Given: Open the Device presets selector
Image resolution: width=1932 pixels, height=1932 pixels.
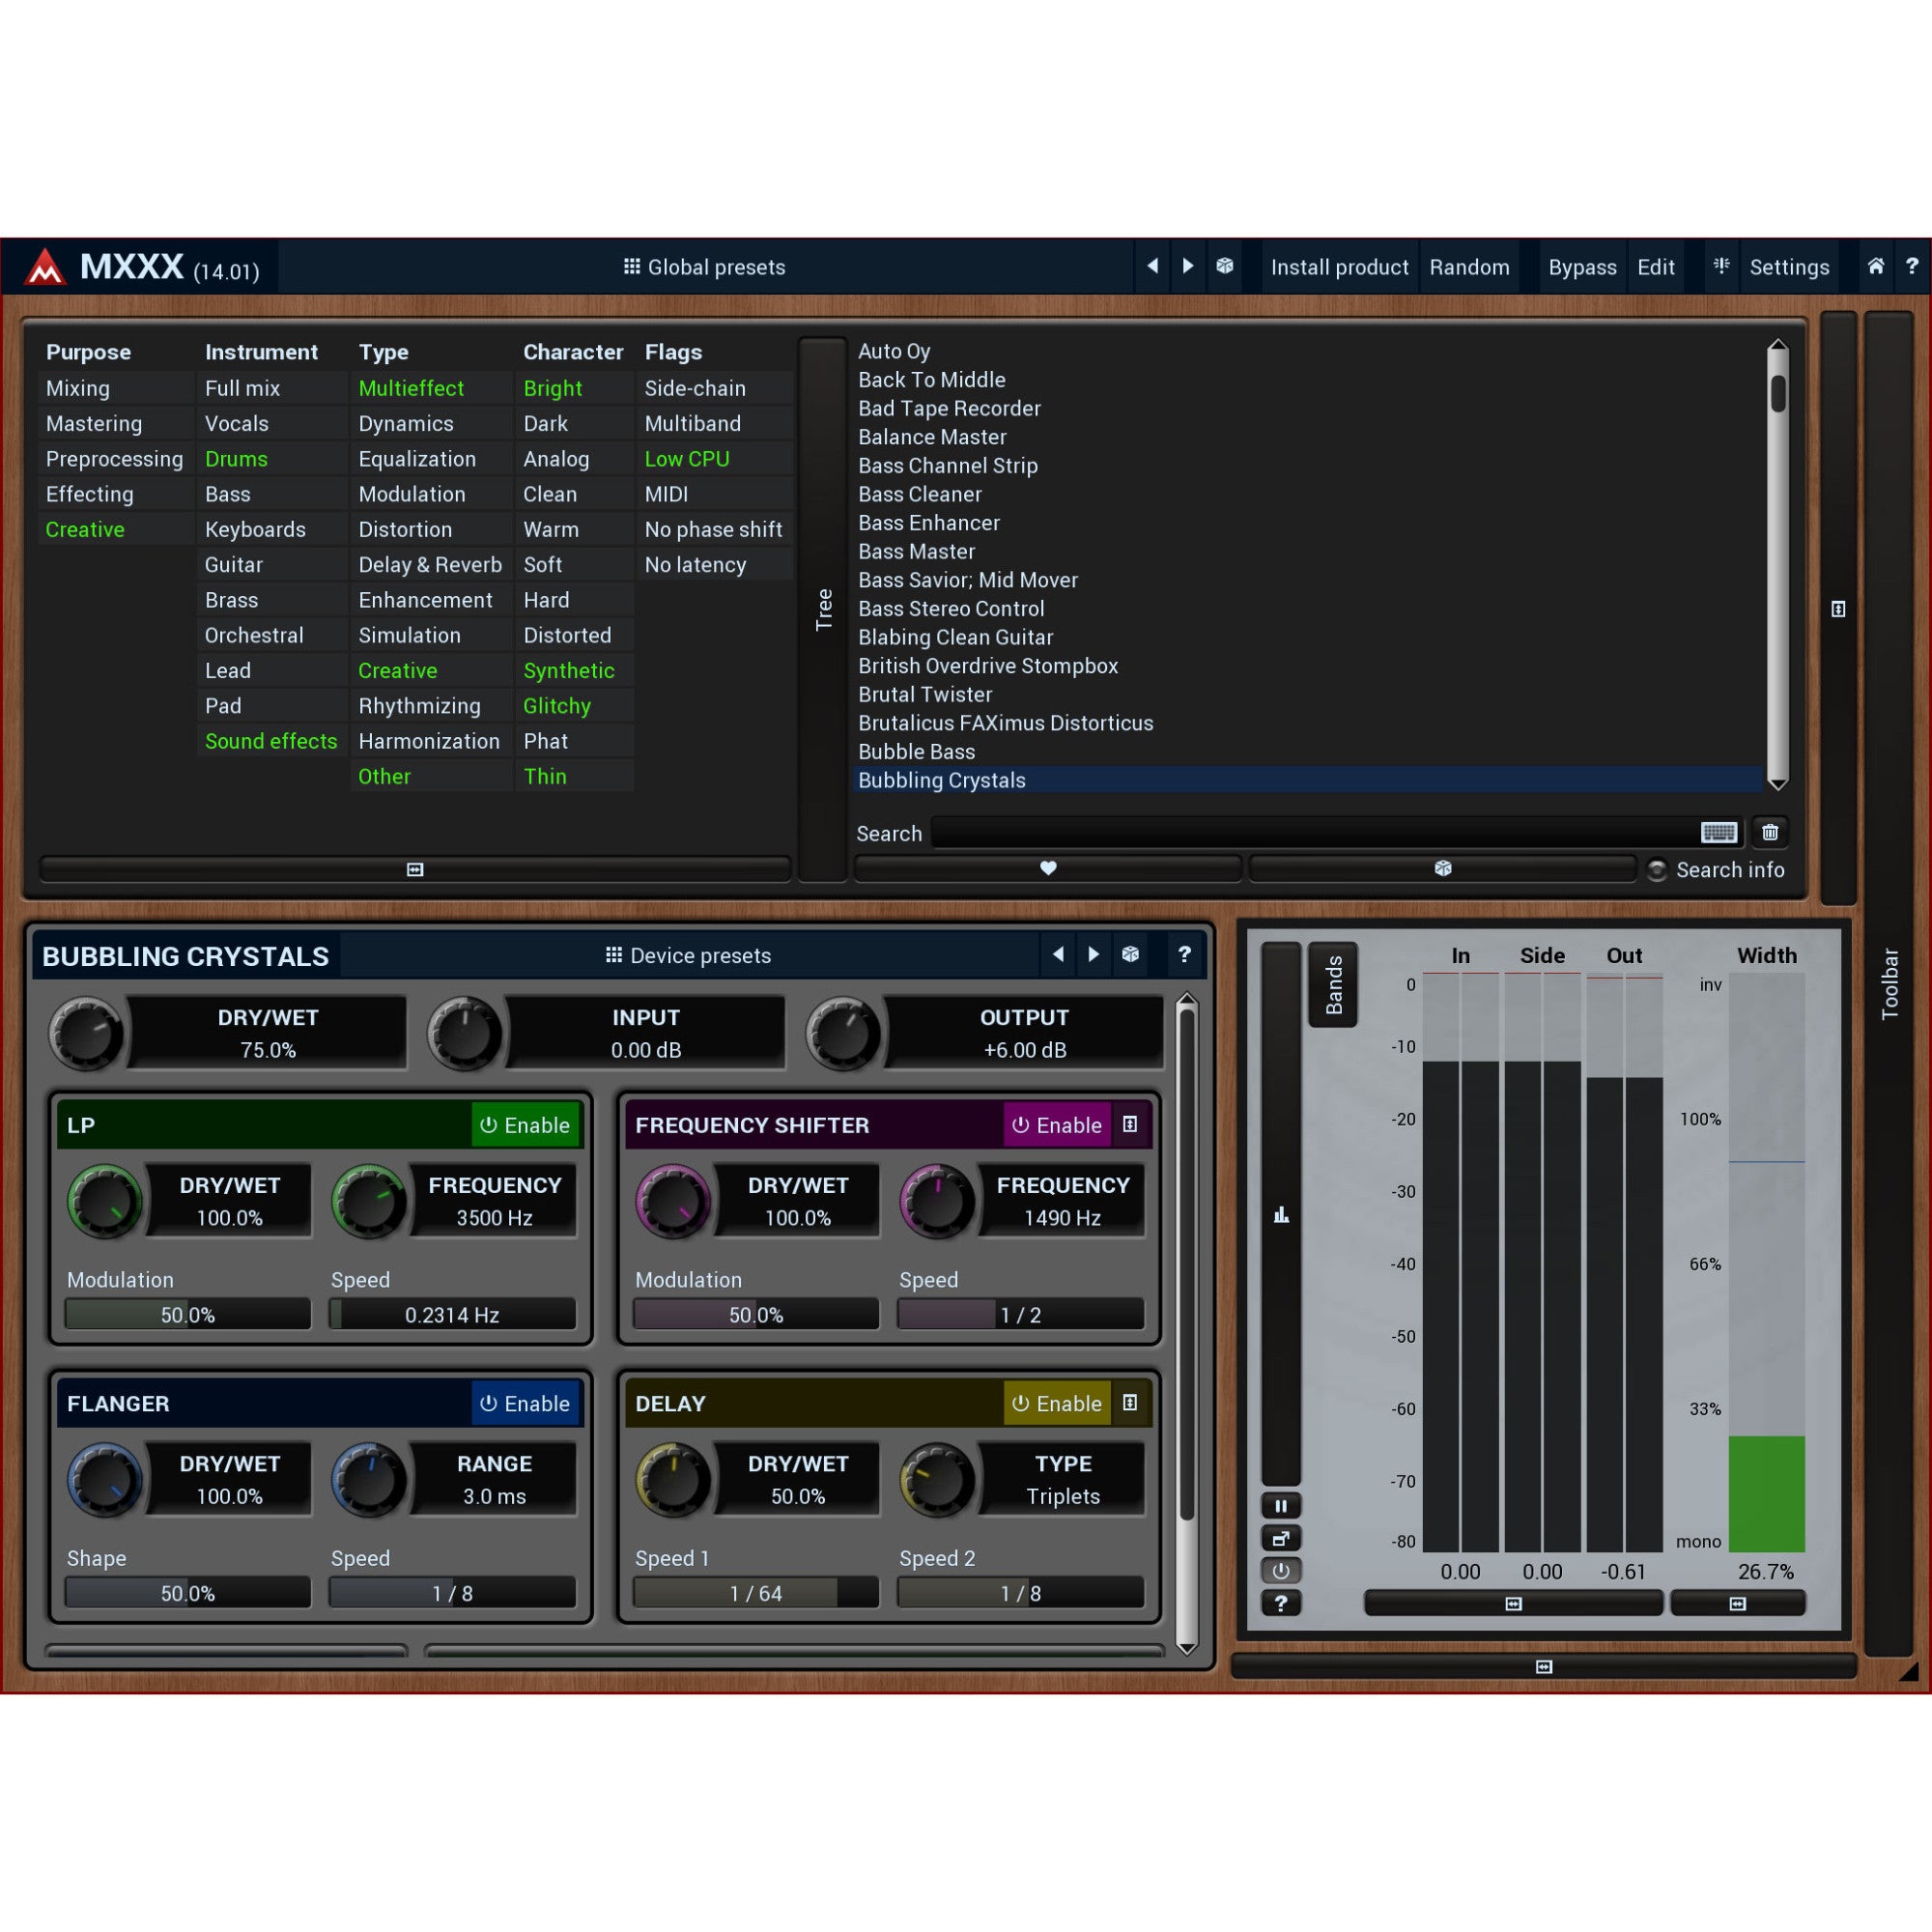Looking at the screenshot, I should coord(689,955).
